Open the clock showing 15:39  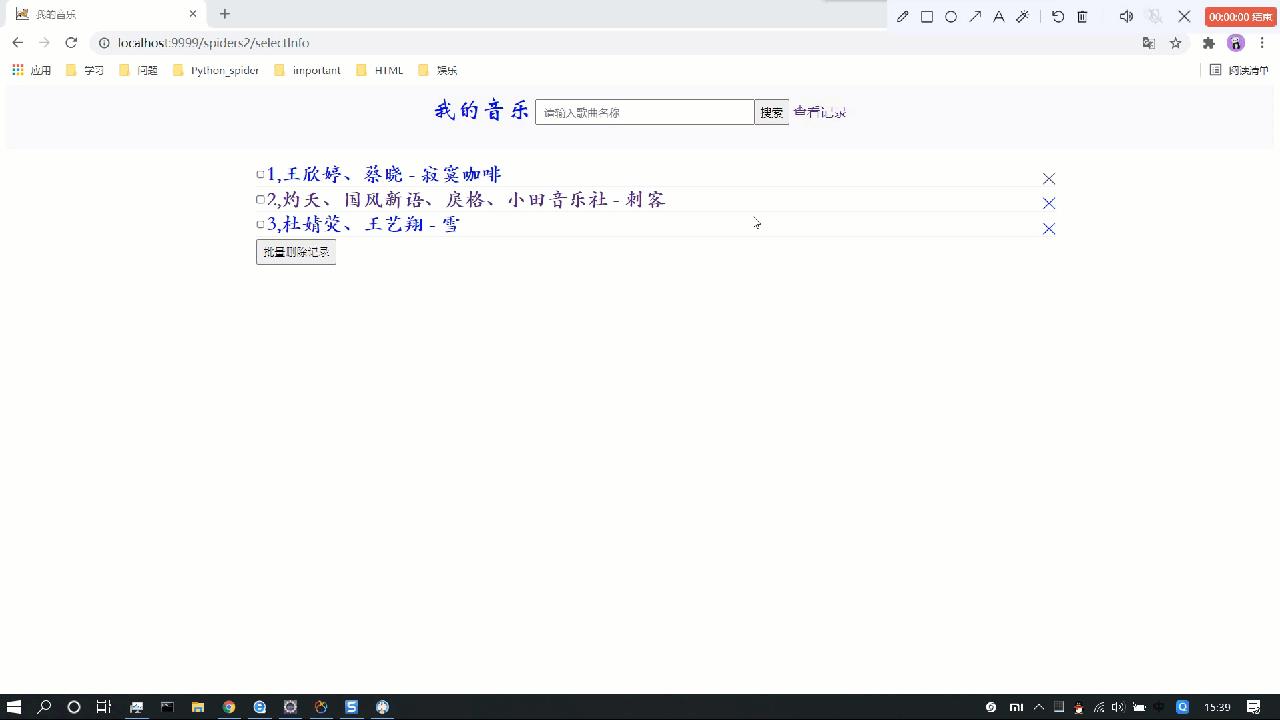(1217, 707)
